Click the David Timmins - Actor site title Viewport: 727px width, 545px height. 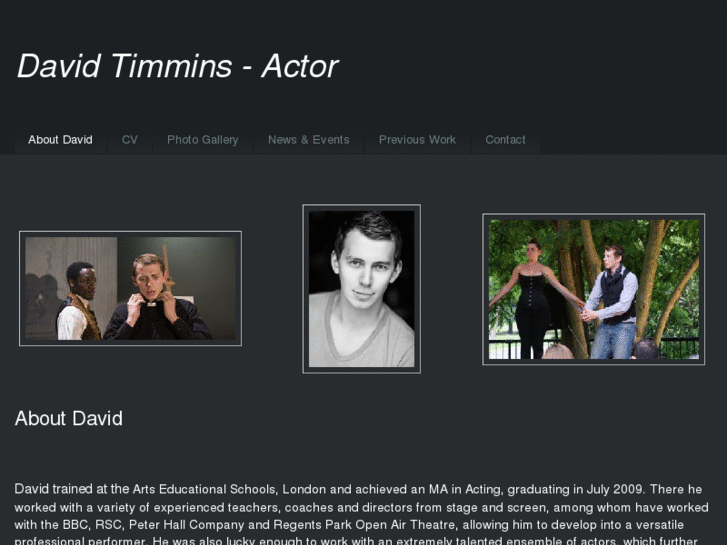coord(178,66)
